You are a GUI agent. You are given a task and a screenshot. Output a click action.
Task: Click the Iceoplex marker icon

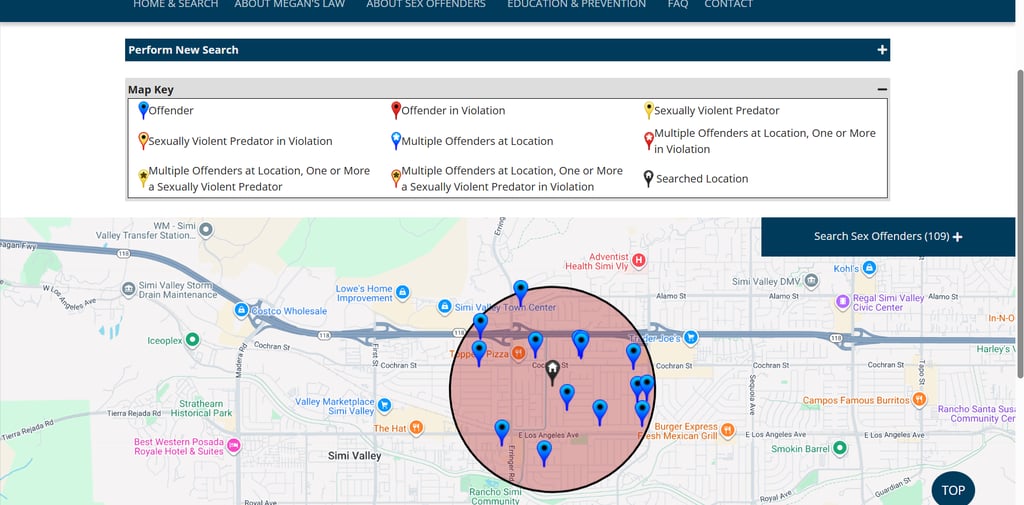192,340
